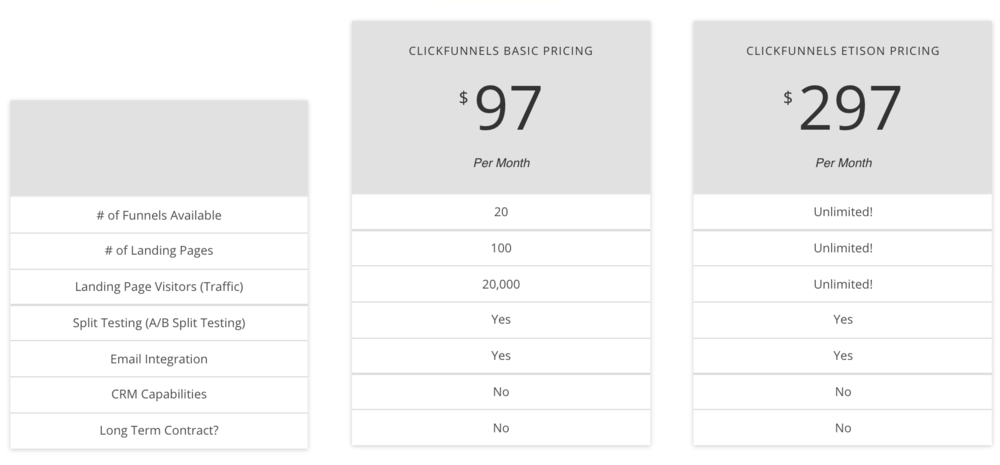Click the '20' funnels value in Basic plan

pos(501,212)
